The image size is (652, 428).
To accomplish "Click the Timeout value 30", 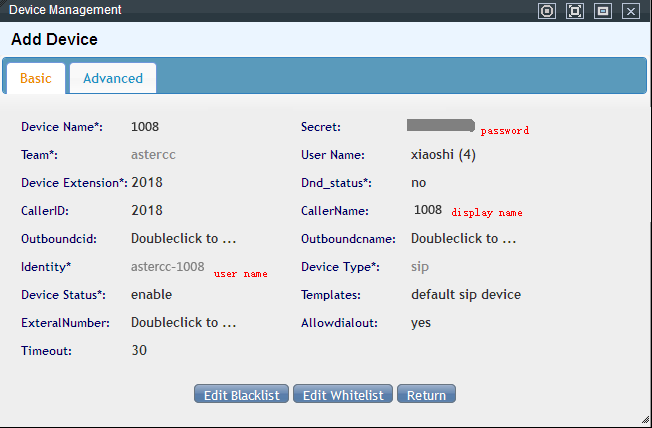I will [x=139, y=351].
